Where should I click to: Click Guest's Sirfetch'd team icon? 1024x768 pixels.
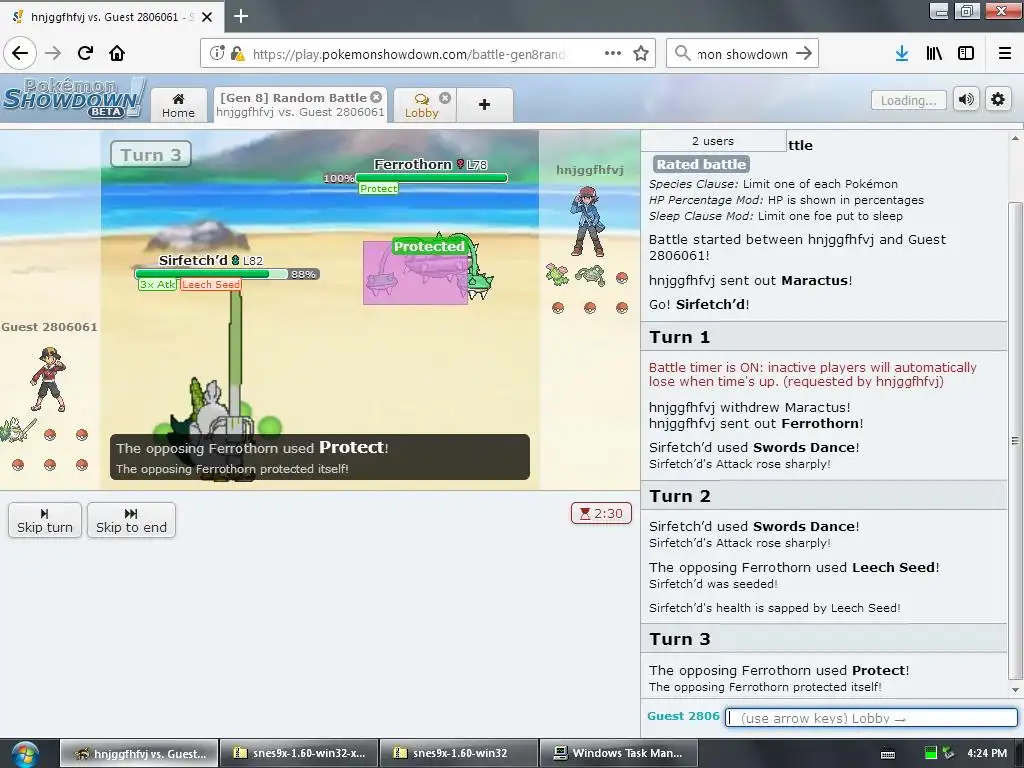tap(18, 430)
